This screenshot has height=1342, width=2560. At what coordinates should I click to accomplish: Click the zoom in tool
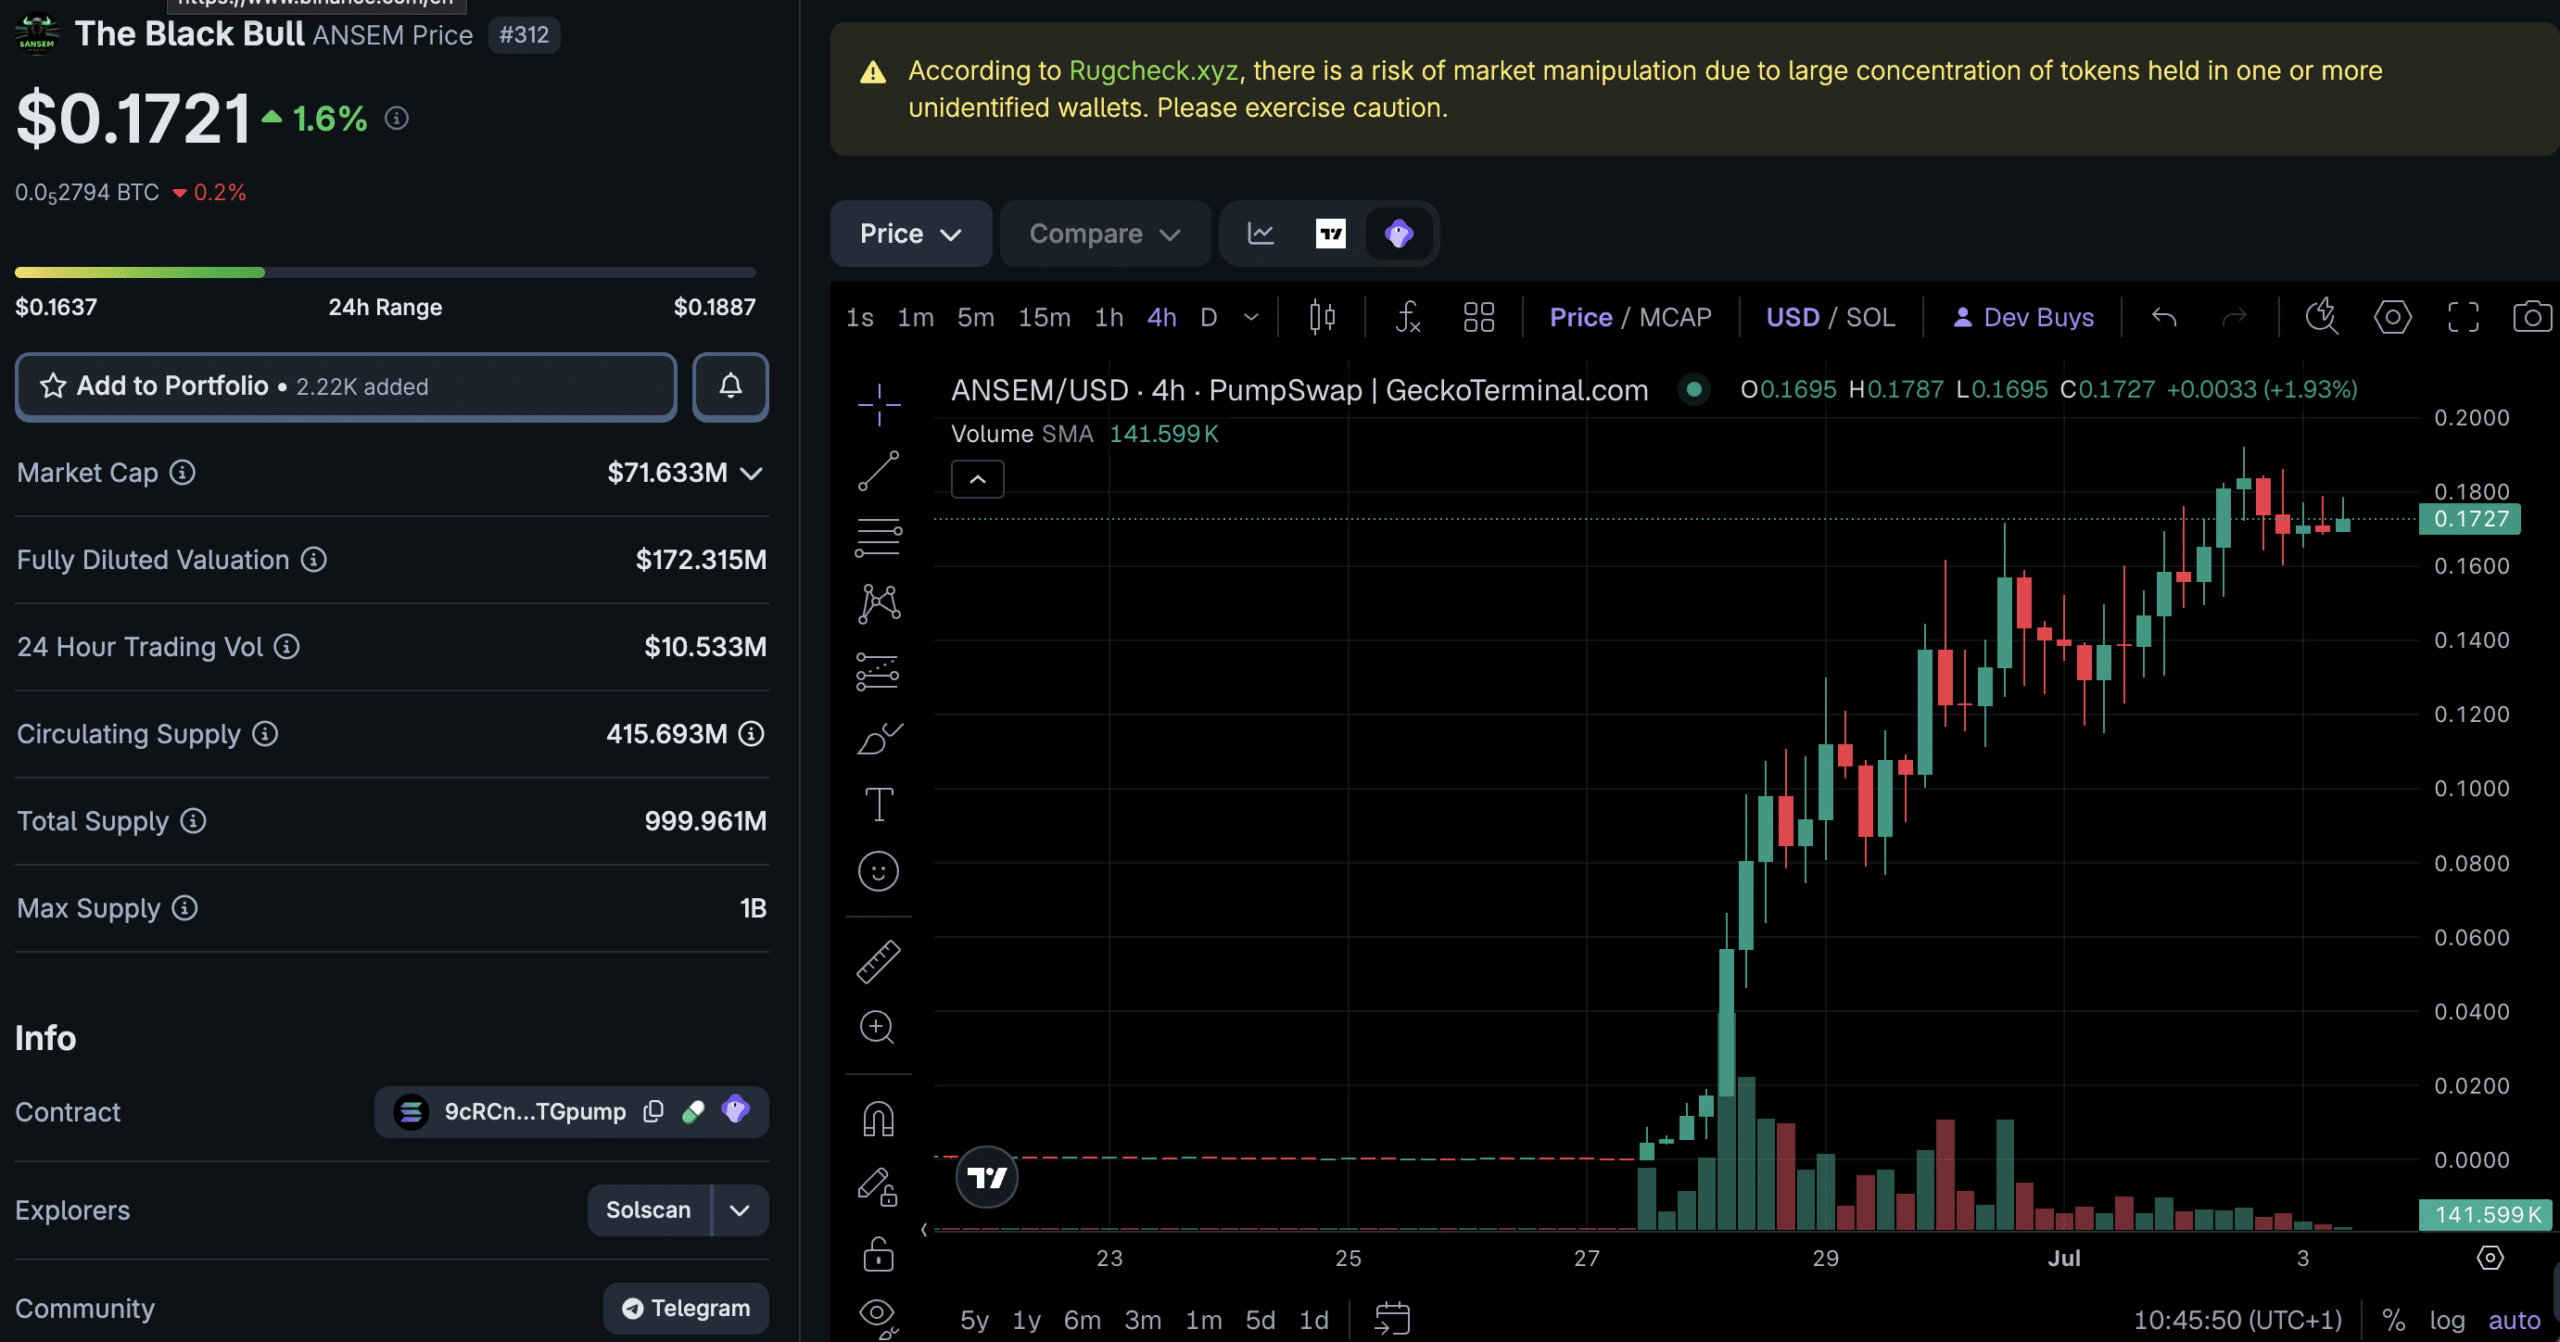pos(877,1027)
